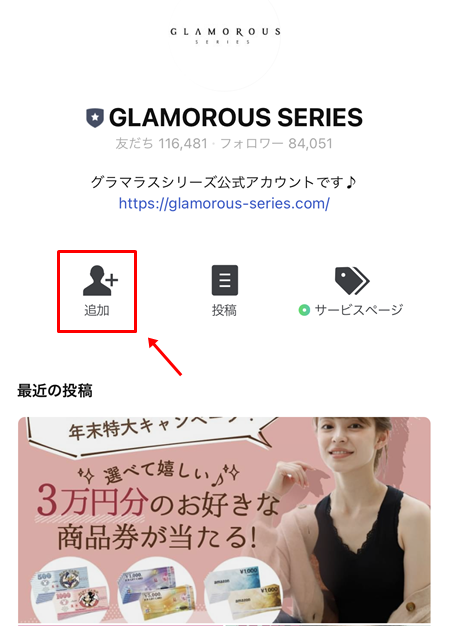Open the GLAMOROUS SERIES profile logo
Image resolution: width=450 pixels, height=626 pixels.
pyautogui.click(x=225, y=36)
